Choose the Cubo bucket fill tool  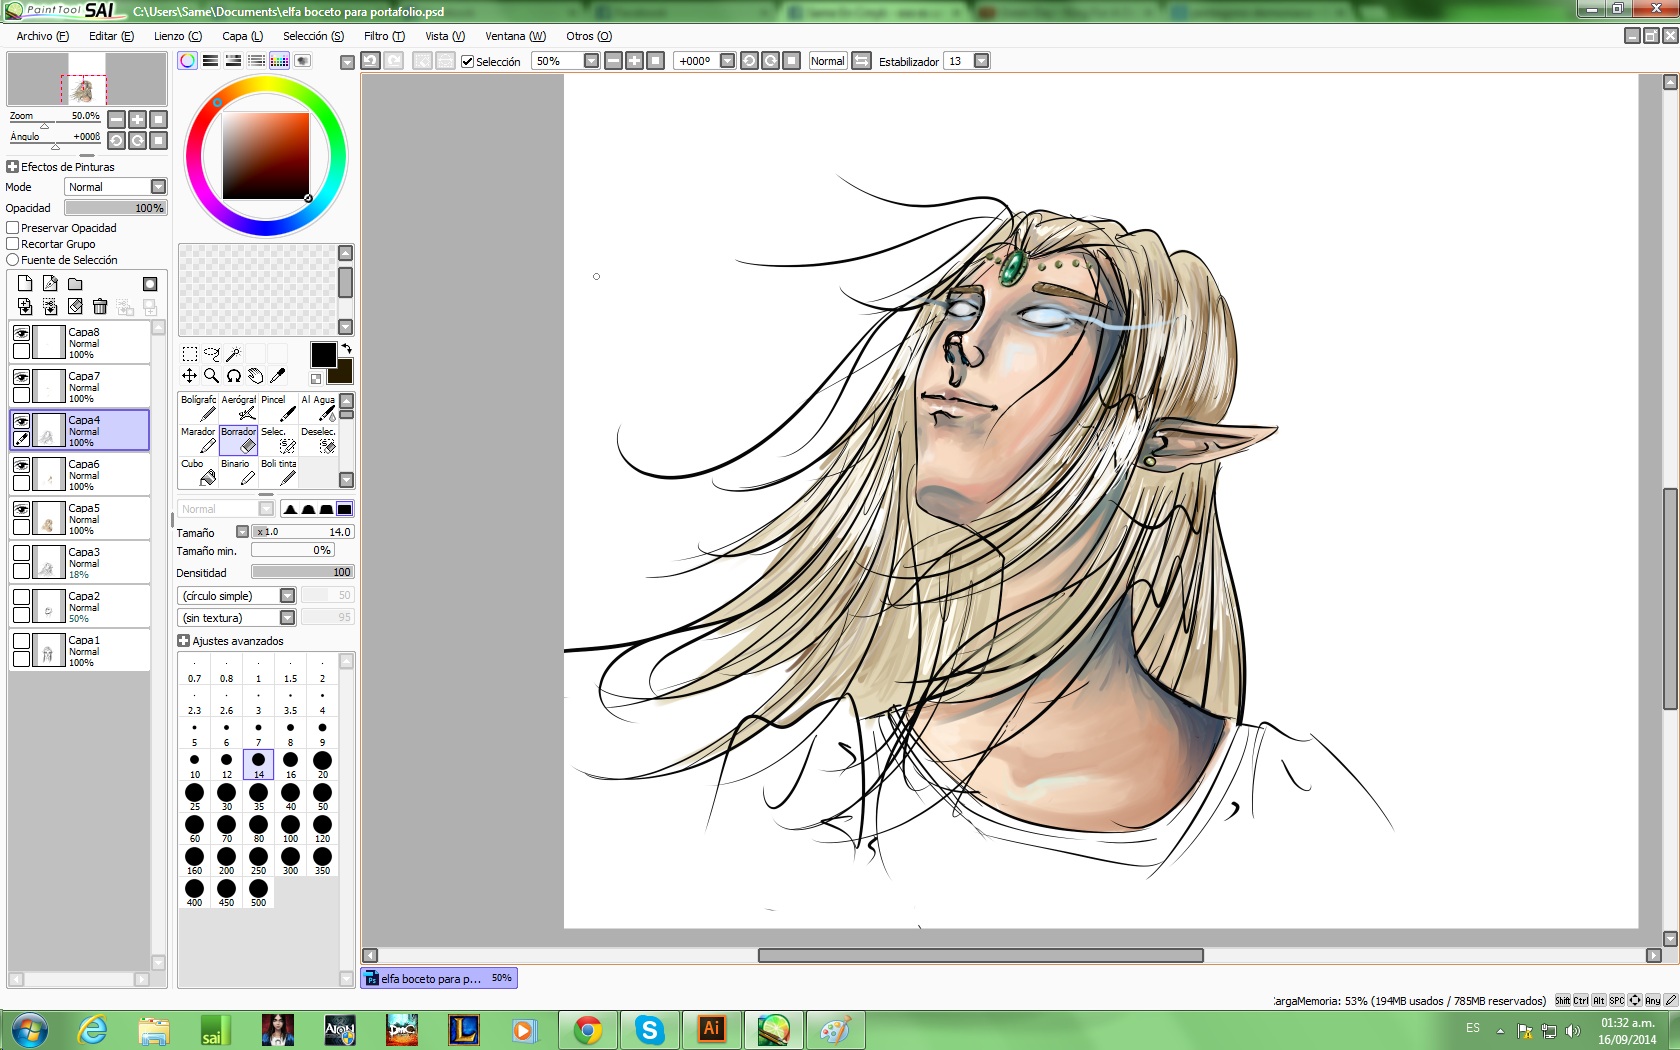(x=199, y=472)
